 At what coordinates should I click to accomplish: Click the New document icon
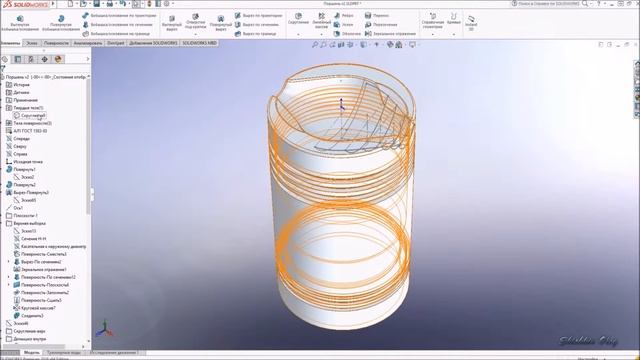(70, 4)
